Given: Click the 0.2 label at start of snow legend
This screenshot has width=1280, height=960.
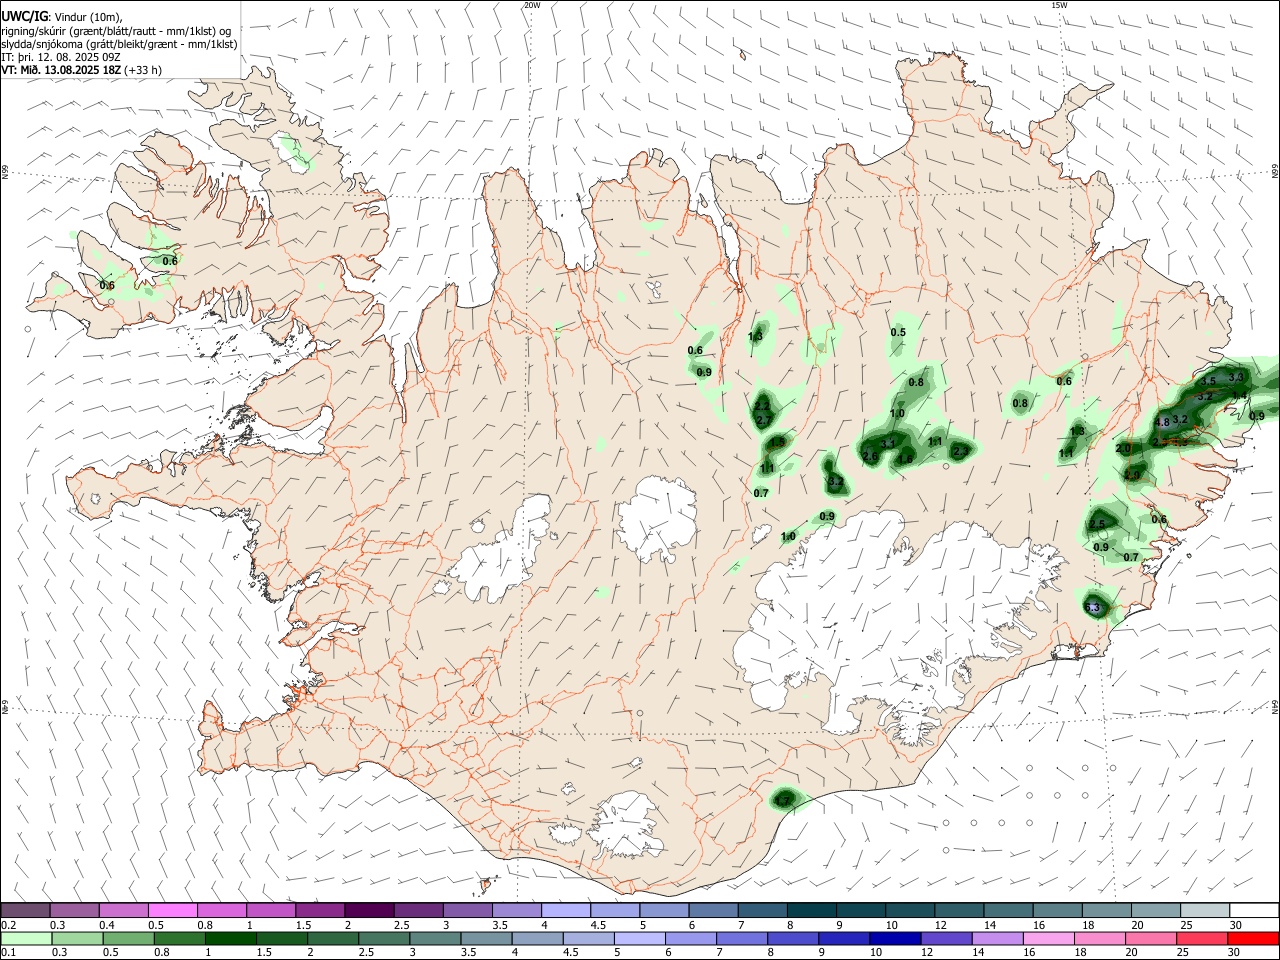Looking at the screenshot, I should pyautogui.click(x=7, y=925).
